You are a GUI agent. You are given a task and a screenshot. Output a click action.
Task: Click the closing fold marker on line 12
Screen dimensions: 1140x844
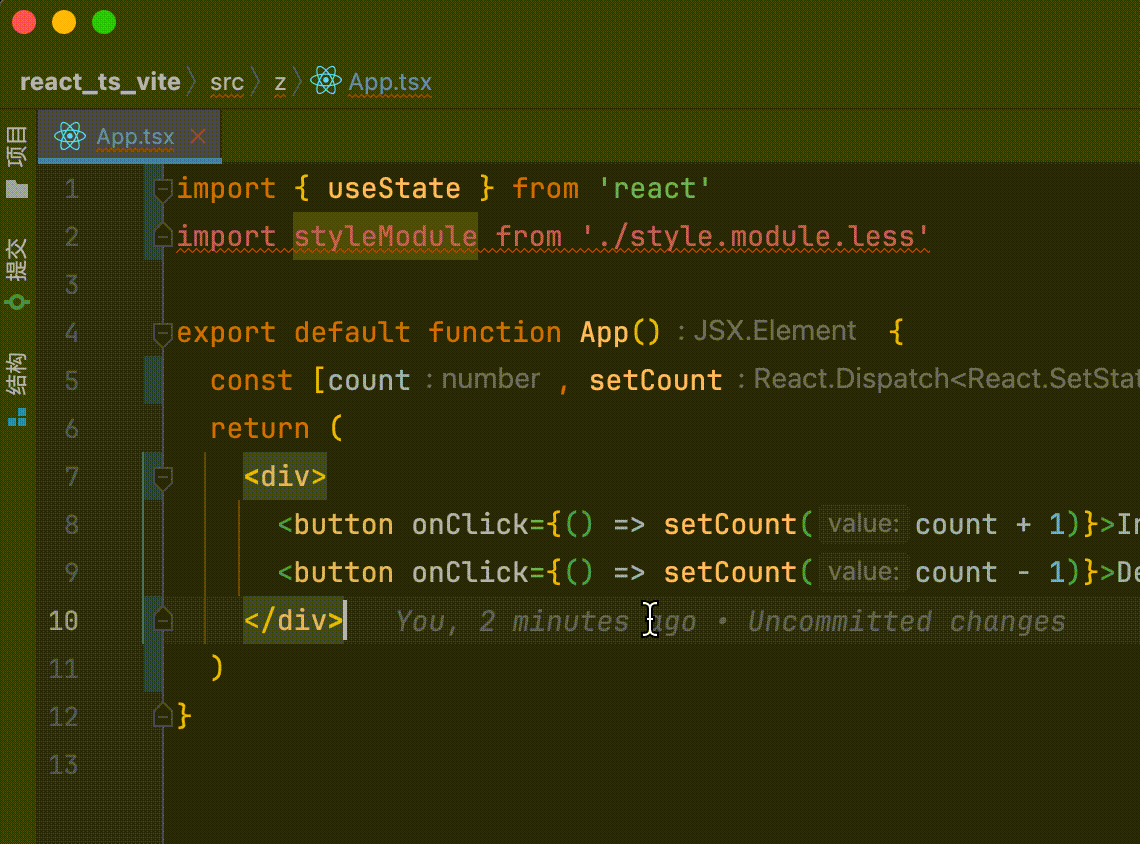pos(163,716)
